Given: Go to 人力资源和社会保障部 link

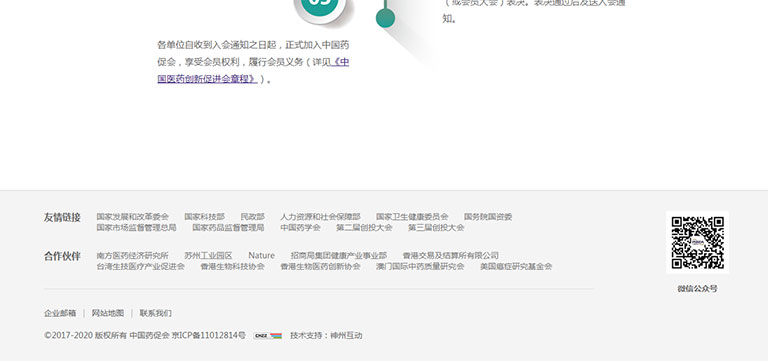Looking at the screenshot, I should (x=320, y=217).
